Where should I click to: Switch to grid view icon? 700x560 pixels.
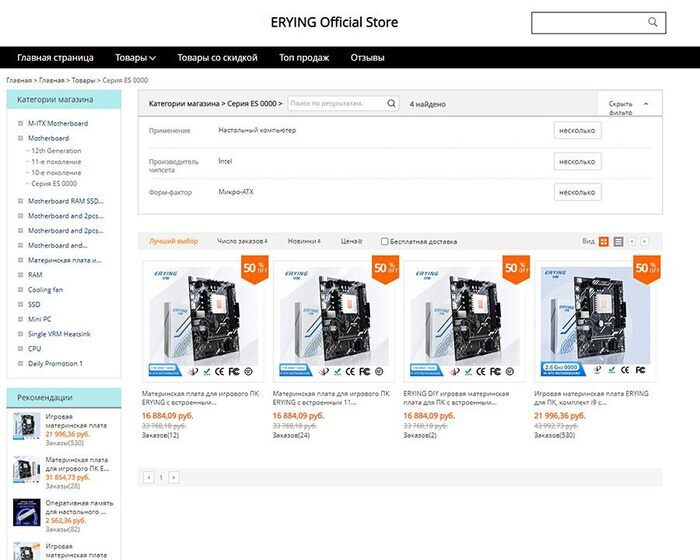(x=604, y=242)
